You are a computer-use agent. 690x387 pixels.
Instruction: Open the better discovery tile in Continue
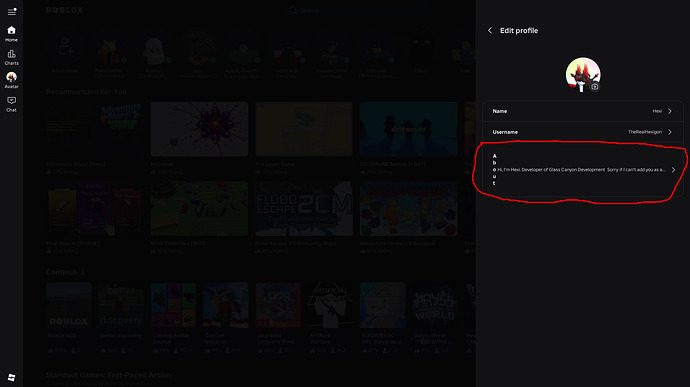[x=121, y=306]
